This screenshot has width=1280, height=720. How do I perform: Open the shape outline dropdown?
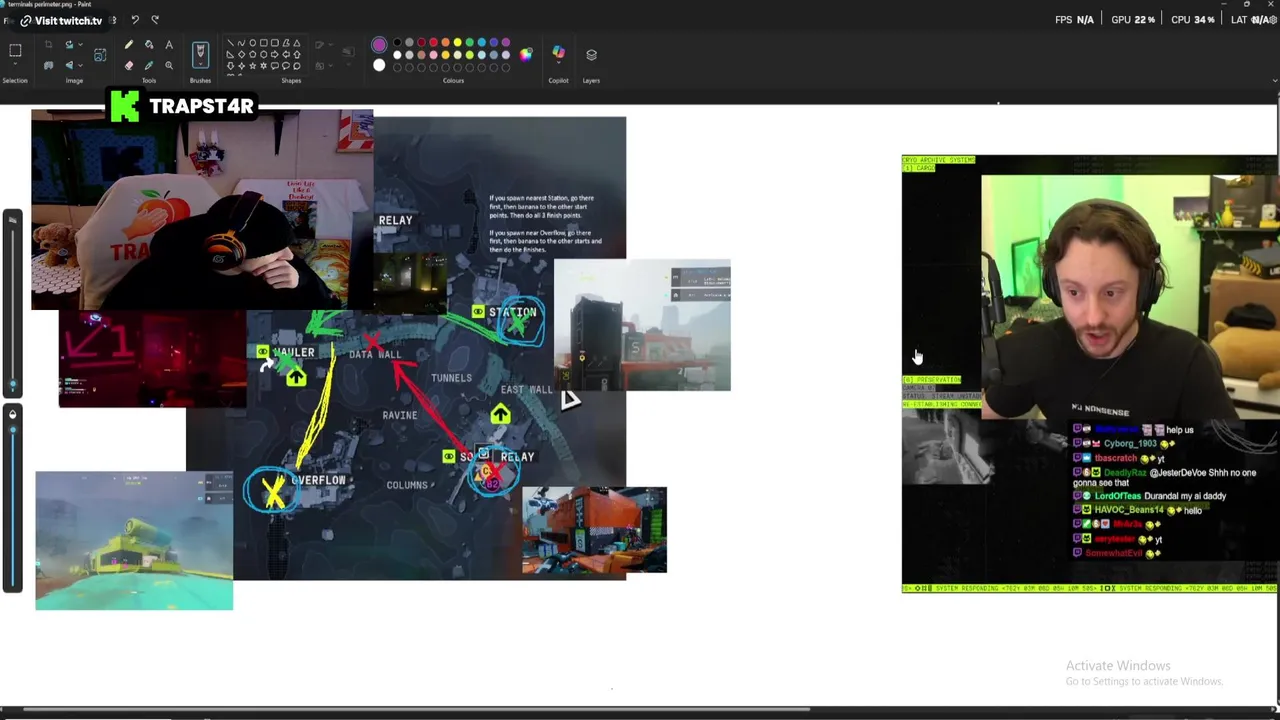[330, 44]
